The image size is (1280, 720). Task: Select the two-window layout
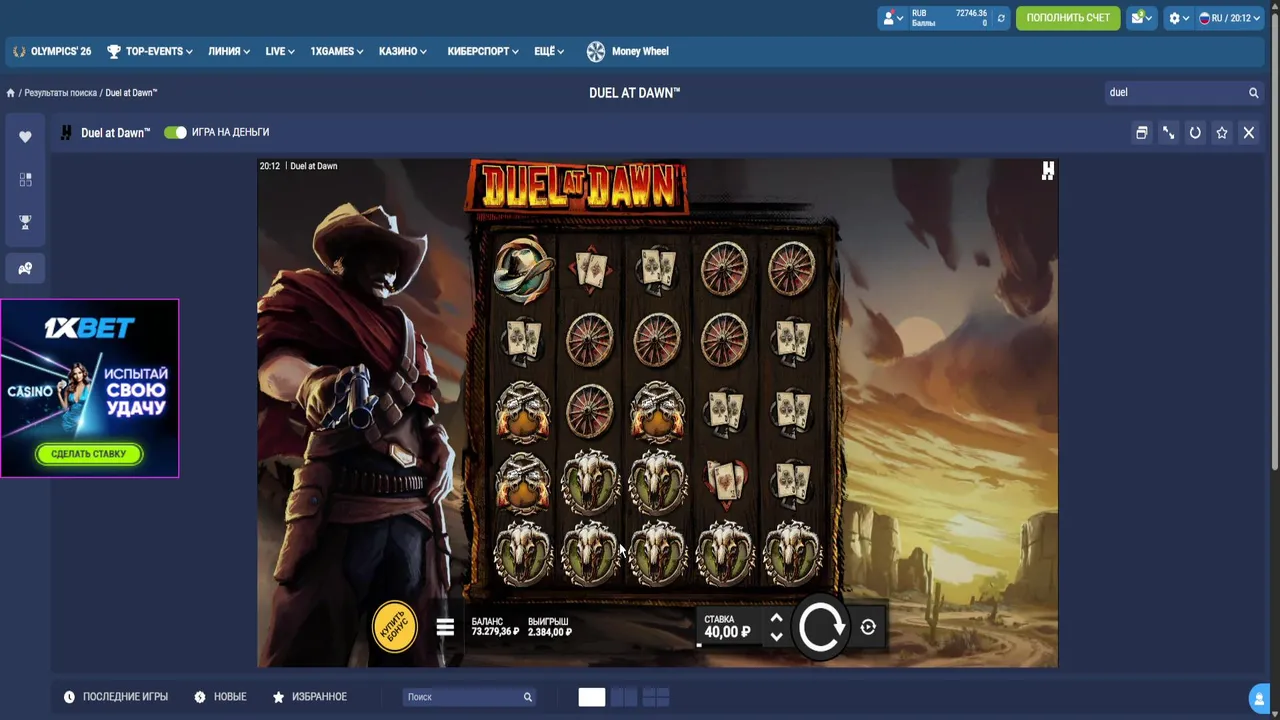click(x=624, y=697)
